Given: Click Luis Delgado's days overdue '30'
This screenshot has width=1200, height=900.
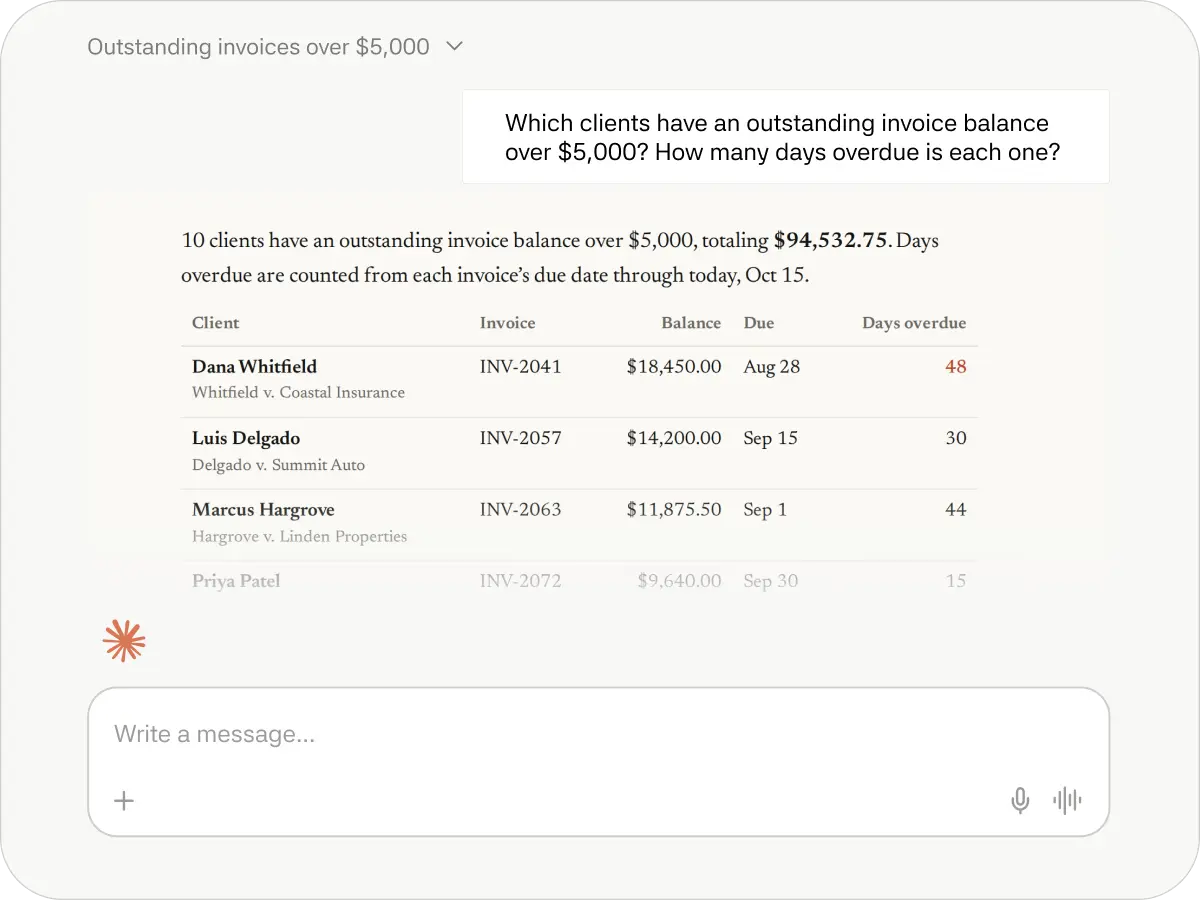Looking at the screenshot, I should [x=956, y=438].
